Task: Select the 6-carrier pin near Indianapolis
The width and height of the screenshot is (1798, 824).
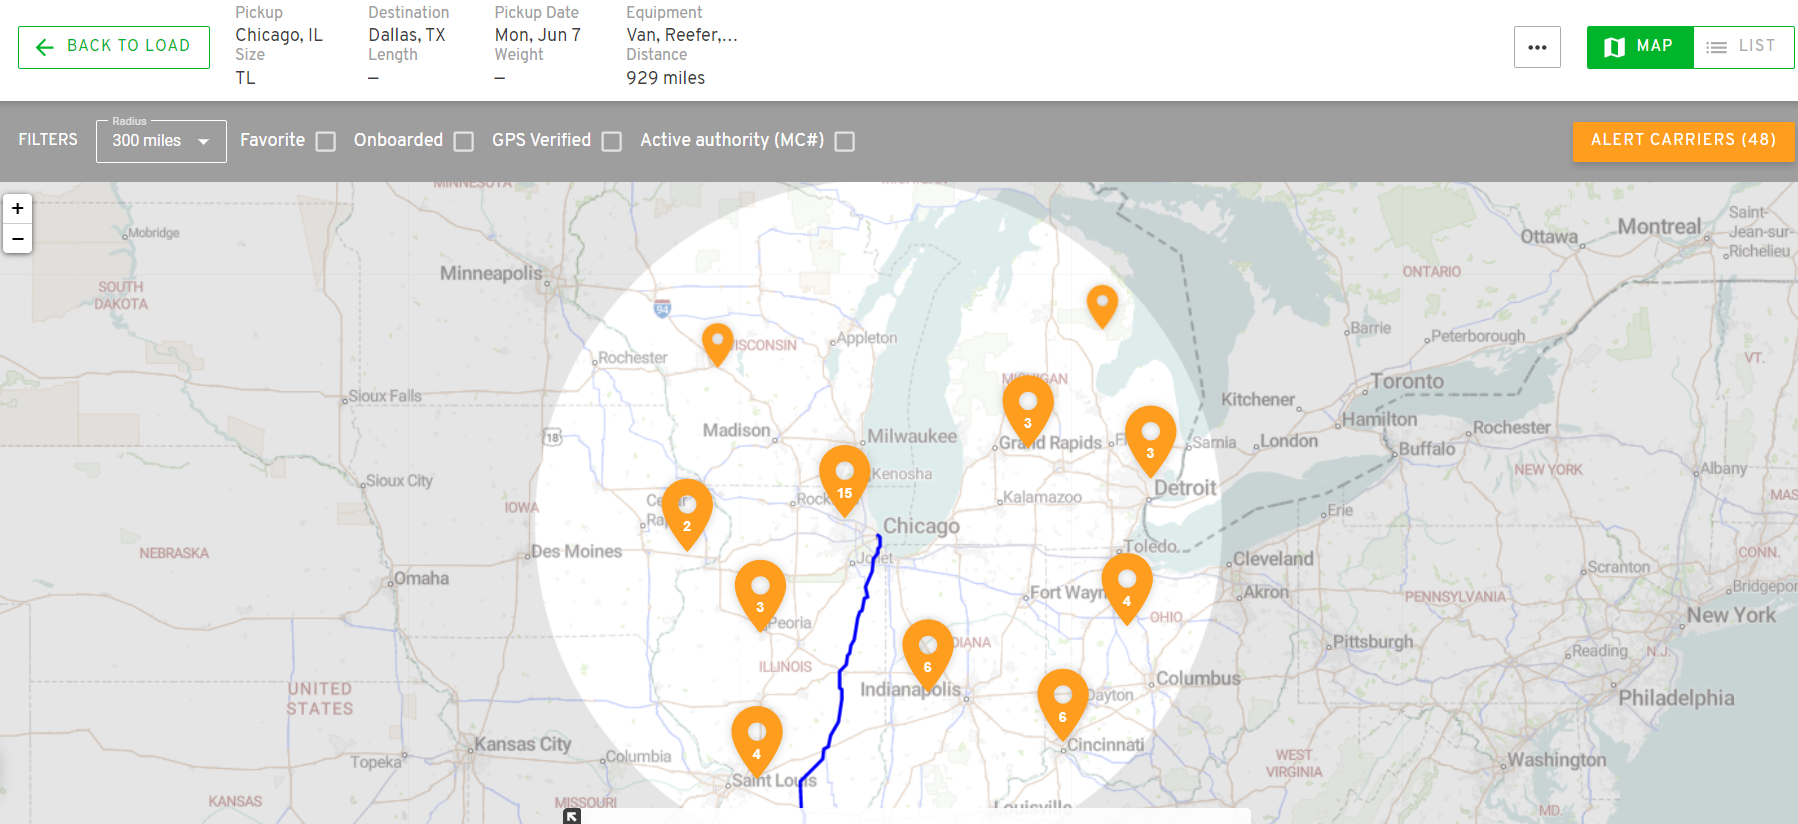Action: coord(928,654)
